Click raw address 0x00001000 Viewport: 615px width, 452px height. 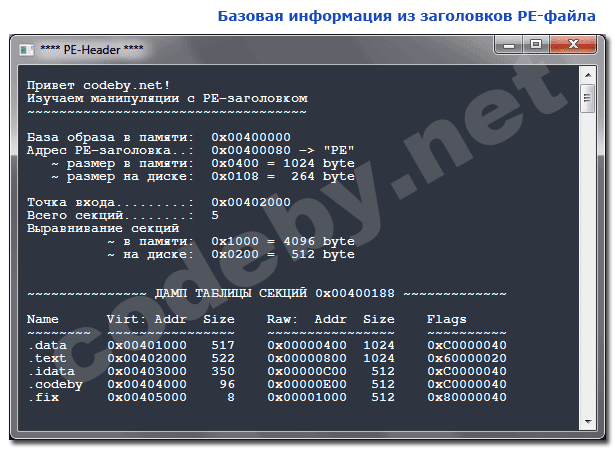click(307, 397)
